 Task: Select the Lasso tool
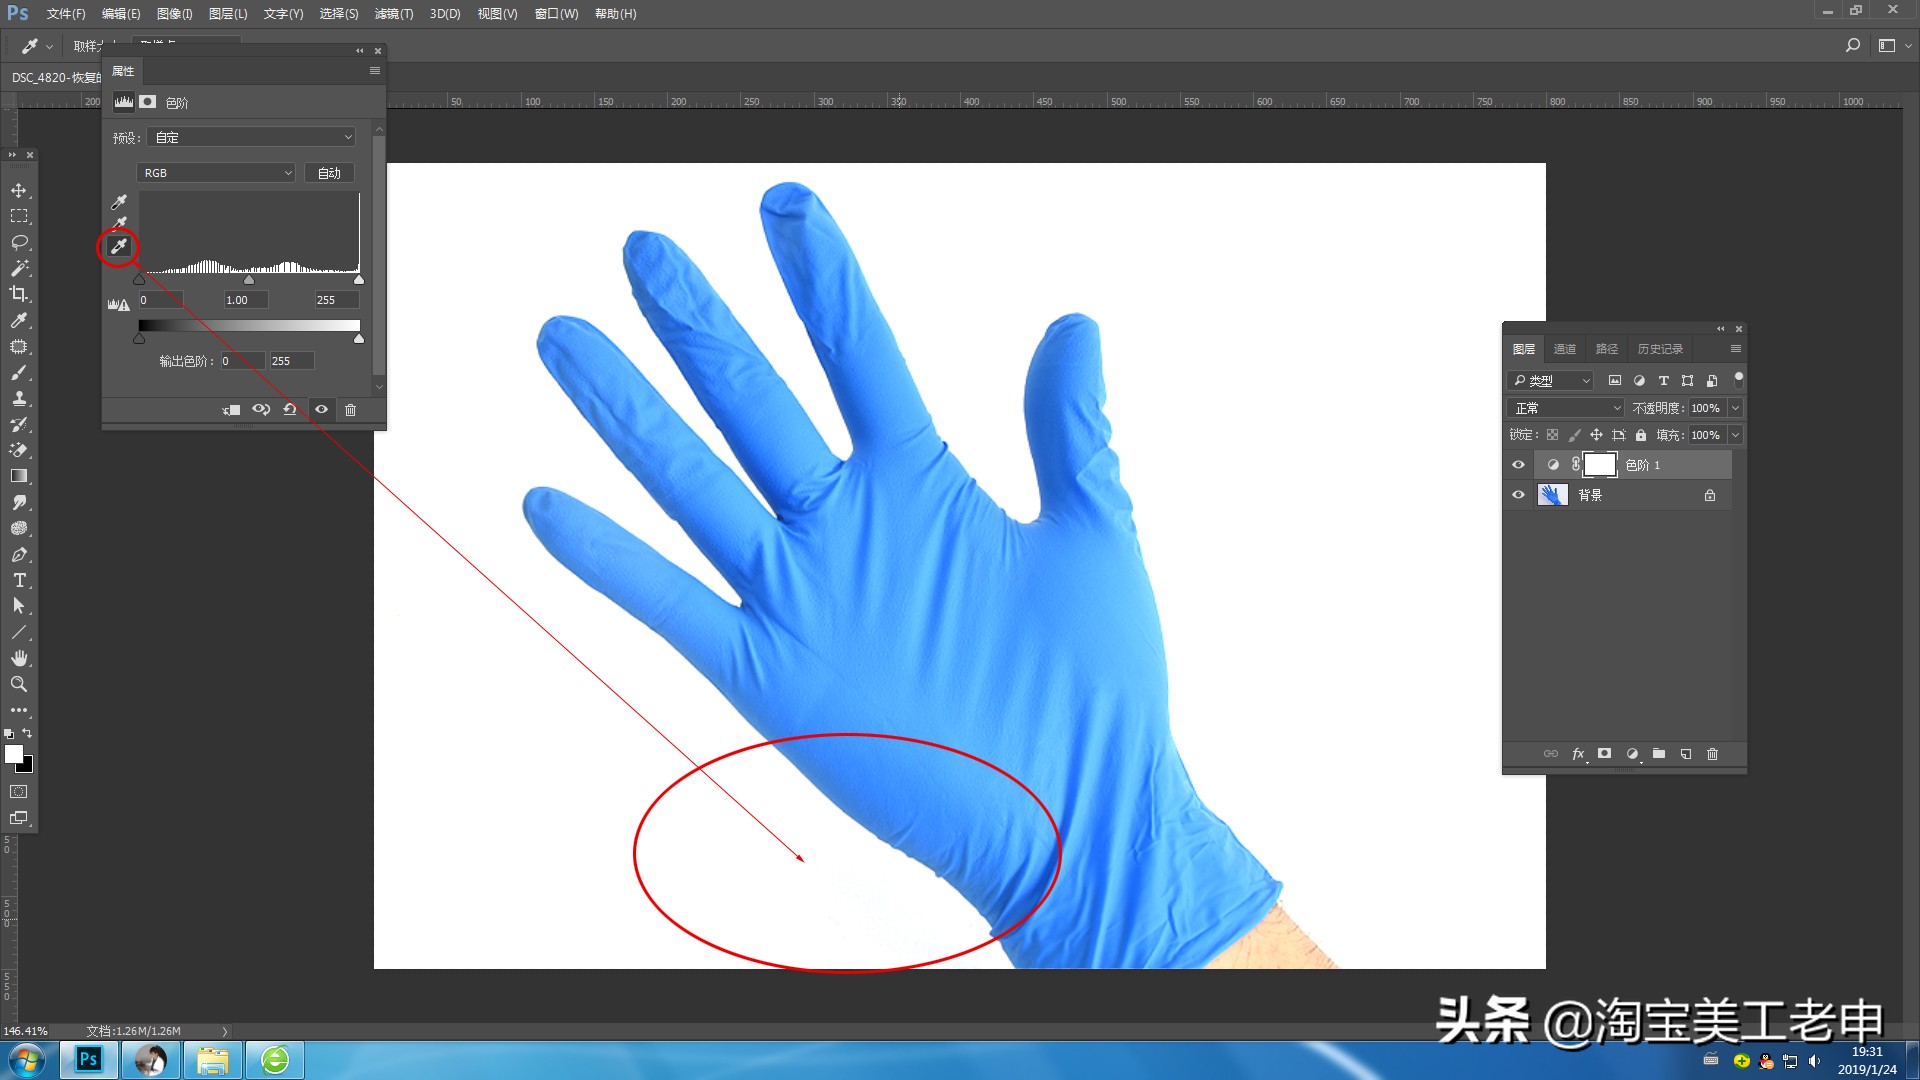click(x=19, y=242)
